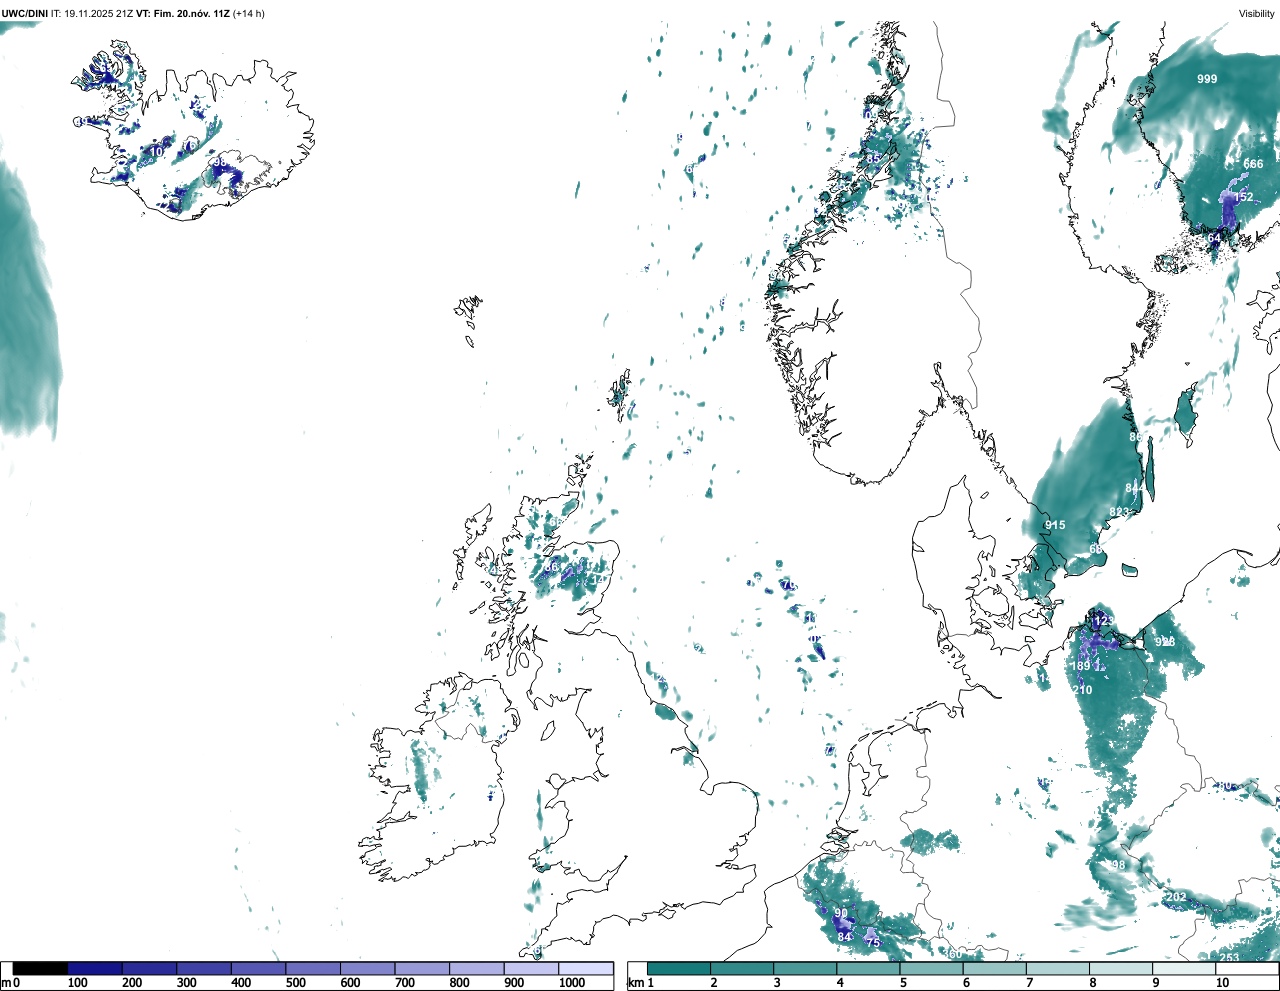Viewport: 1280px width, 991px height.
Task: Click the 500–600 m purple legend swatch
Action: tap(313, 968)
